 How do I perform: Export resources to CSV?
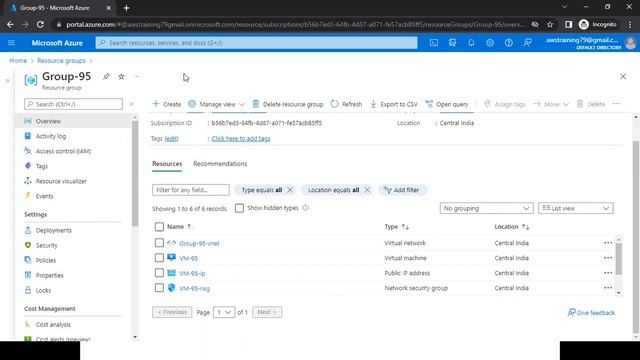[394, 104]
